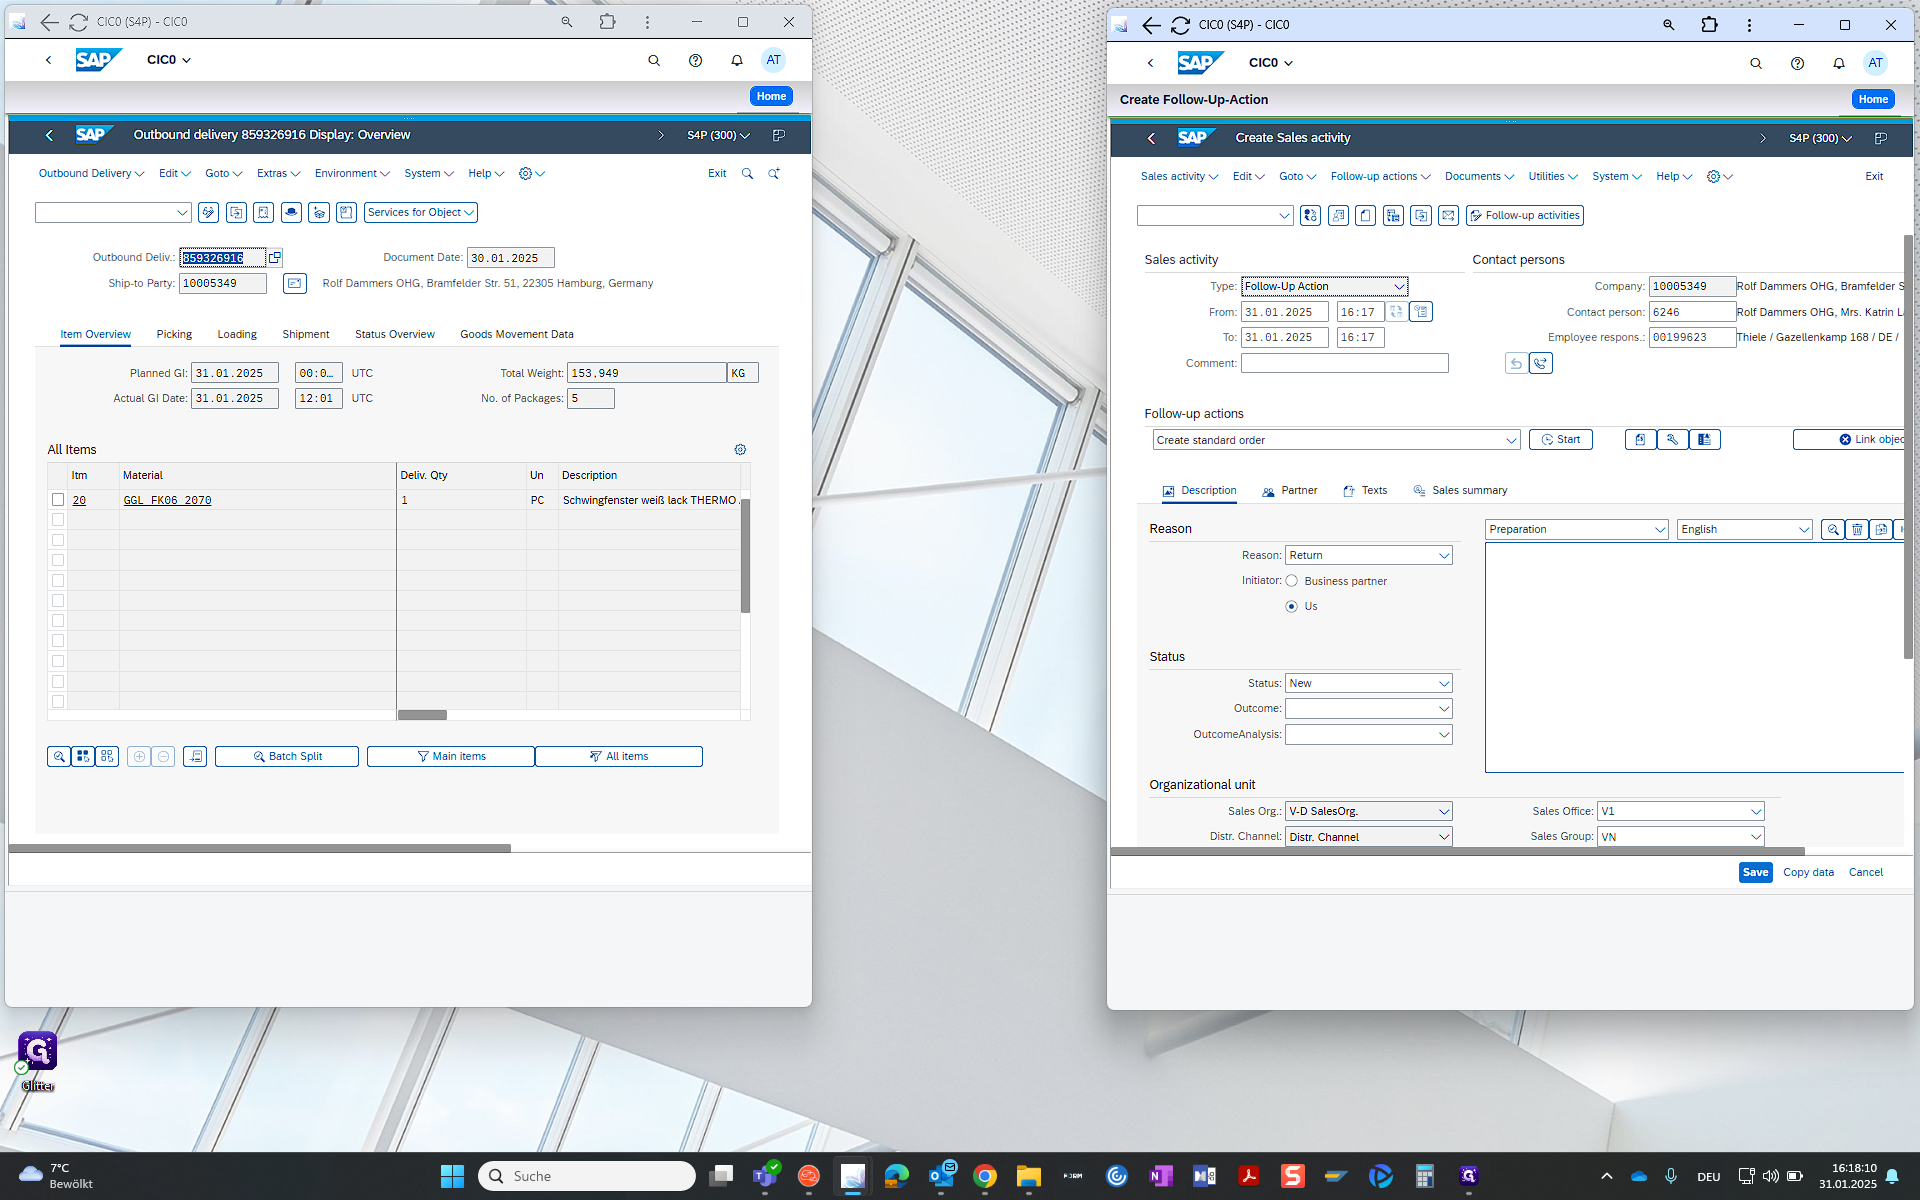The image size is (1920, 1200).
Task: Click the Comment input field
Action: (1344, 364)
